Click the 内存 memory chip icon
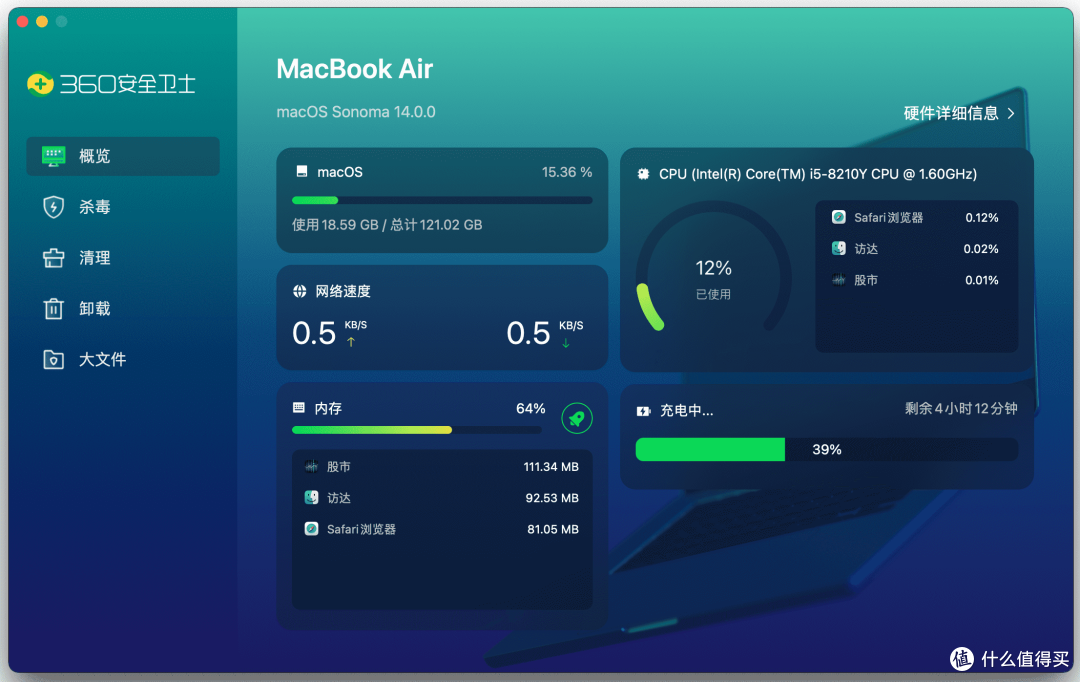 299,408
